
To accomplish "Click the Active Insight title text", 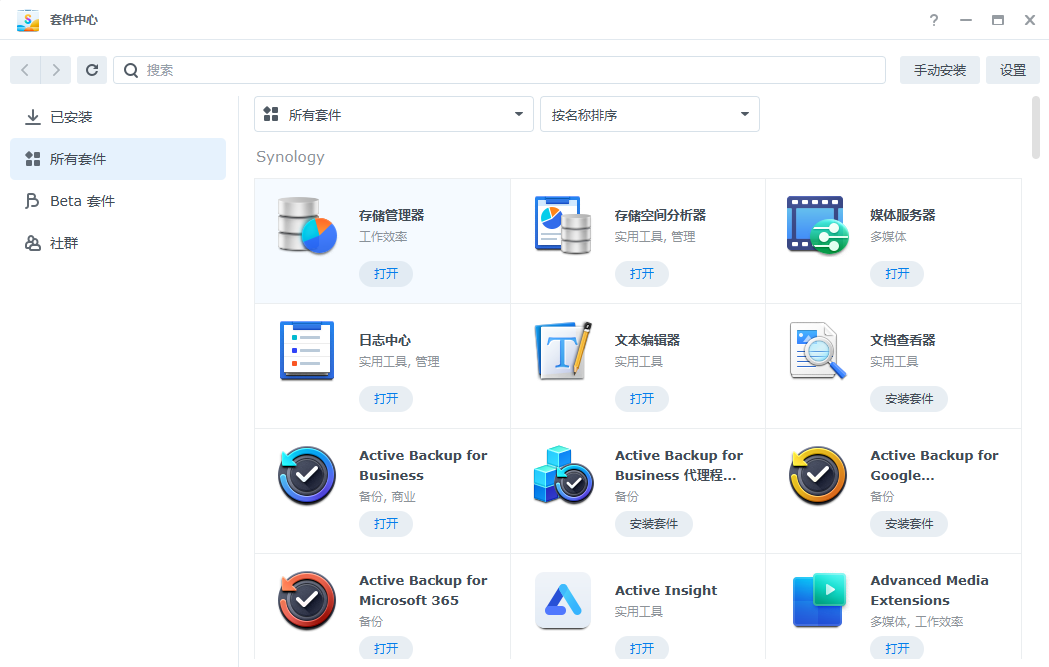I will pos(666,591).
